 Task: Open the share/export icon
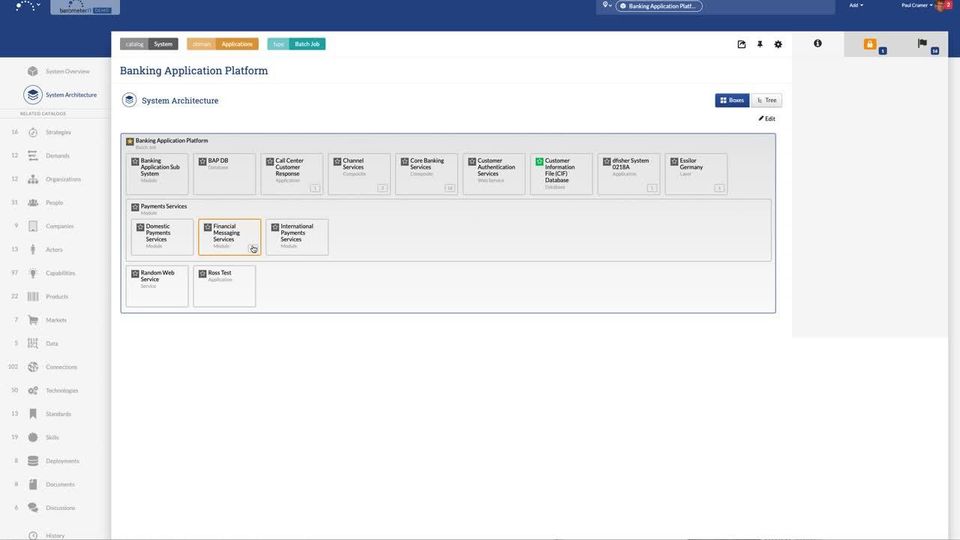[741, 44]
